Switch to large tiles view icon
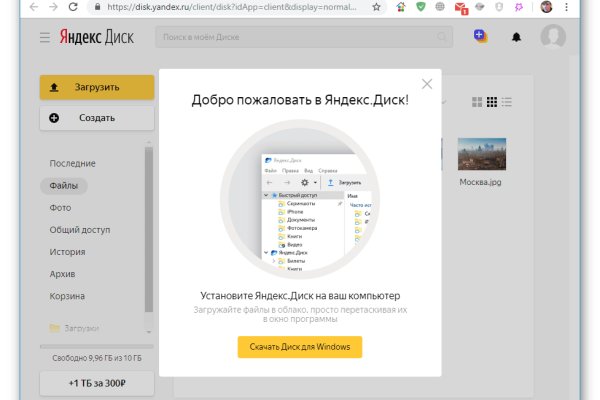This screenshot has height=400, width=600. [476, 102]
